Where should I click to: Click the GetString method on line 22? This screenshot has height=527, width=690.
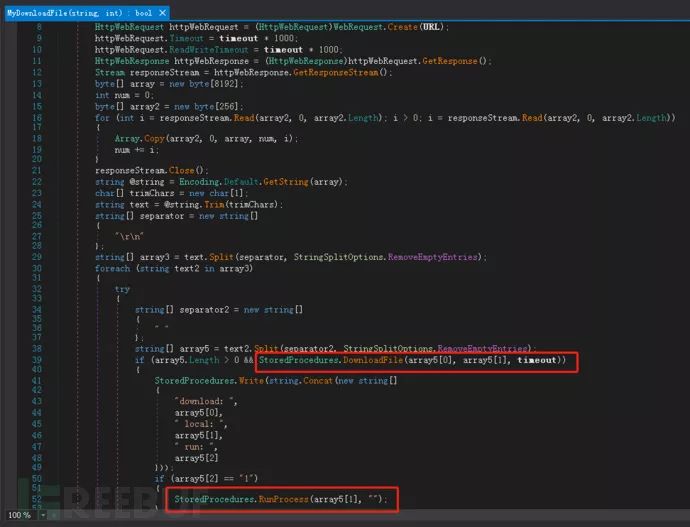286,182
